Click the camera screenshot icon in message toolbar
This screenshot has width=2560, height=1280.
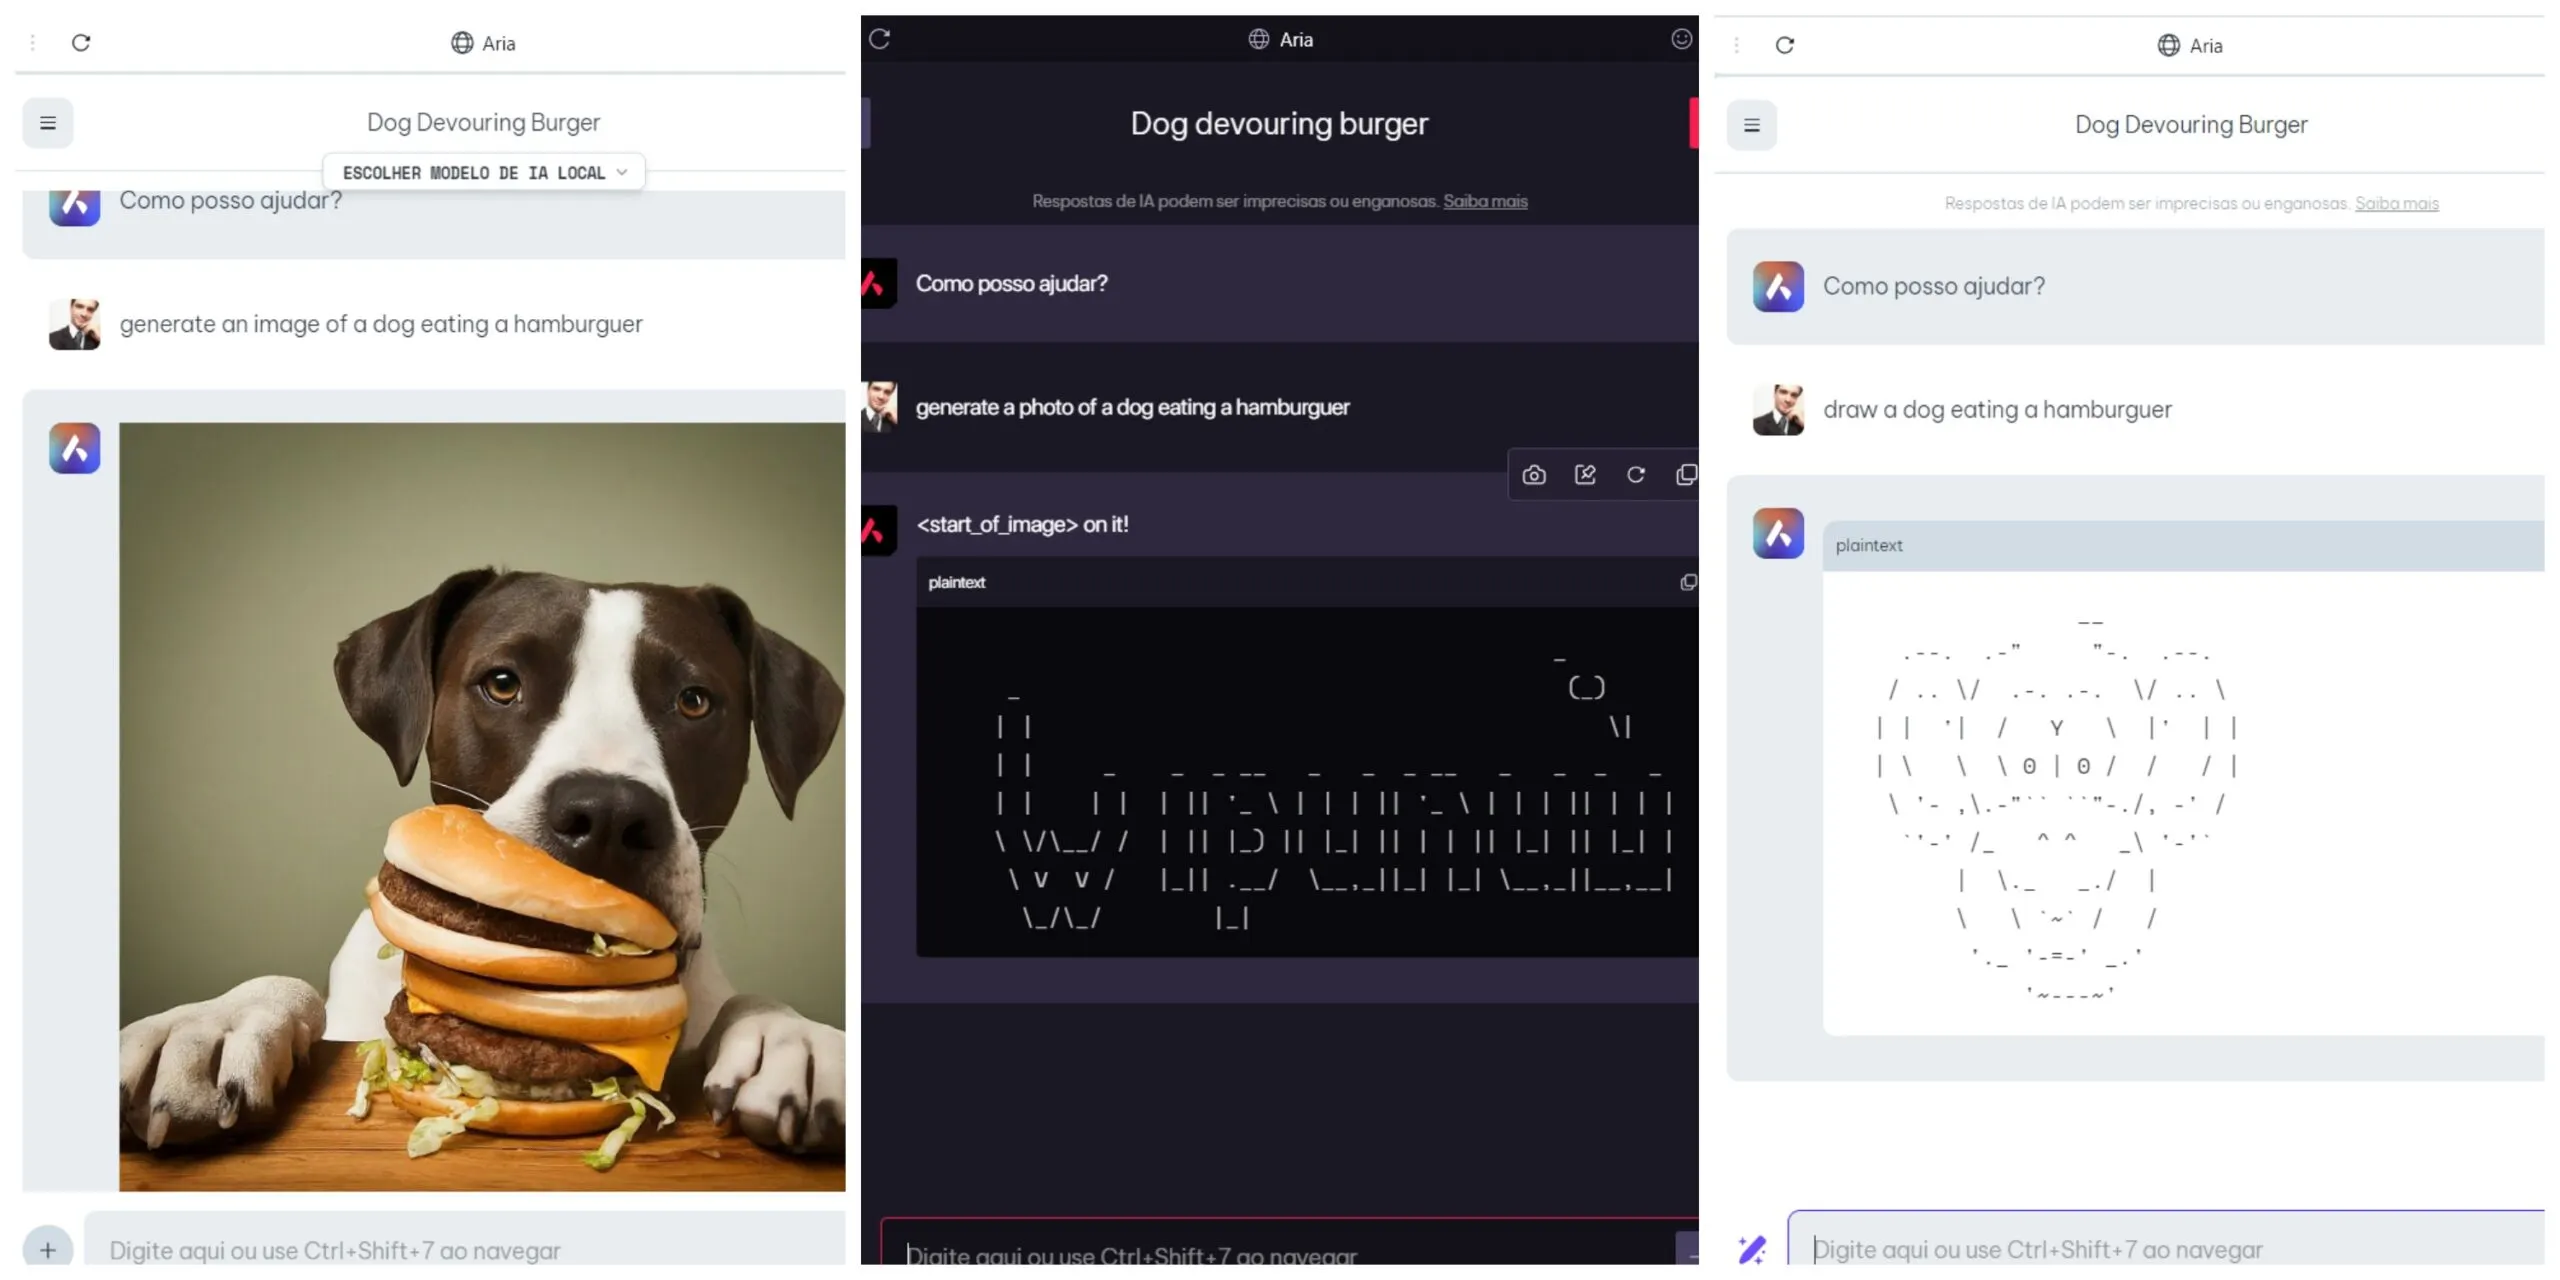[1534, 475]
